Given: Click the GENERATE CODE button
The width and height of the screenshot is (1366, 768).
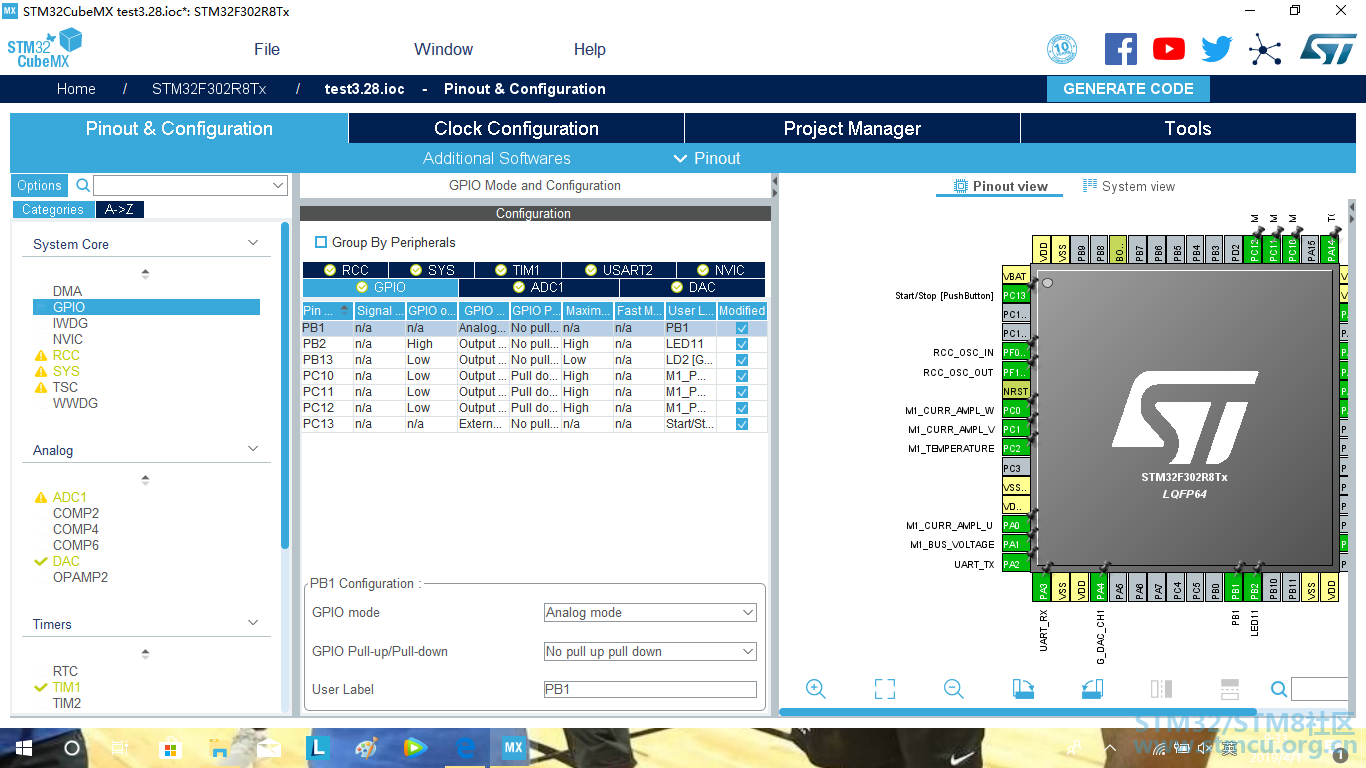Looking at the screenshot, I should (1128, 88).
